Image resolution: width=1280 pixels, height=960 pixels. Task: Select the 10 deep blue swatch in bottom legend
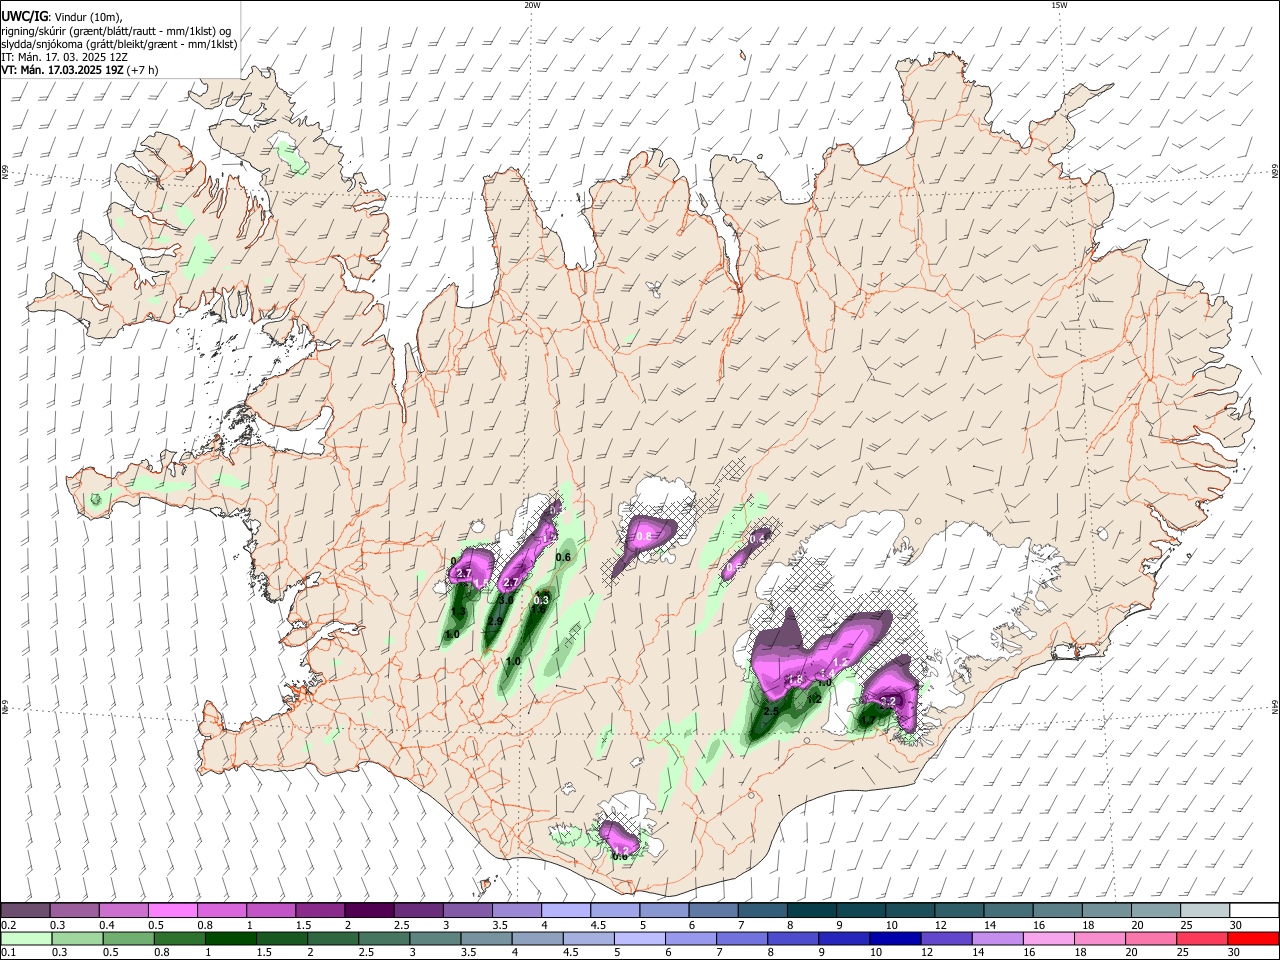point(895,938)
